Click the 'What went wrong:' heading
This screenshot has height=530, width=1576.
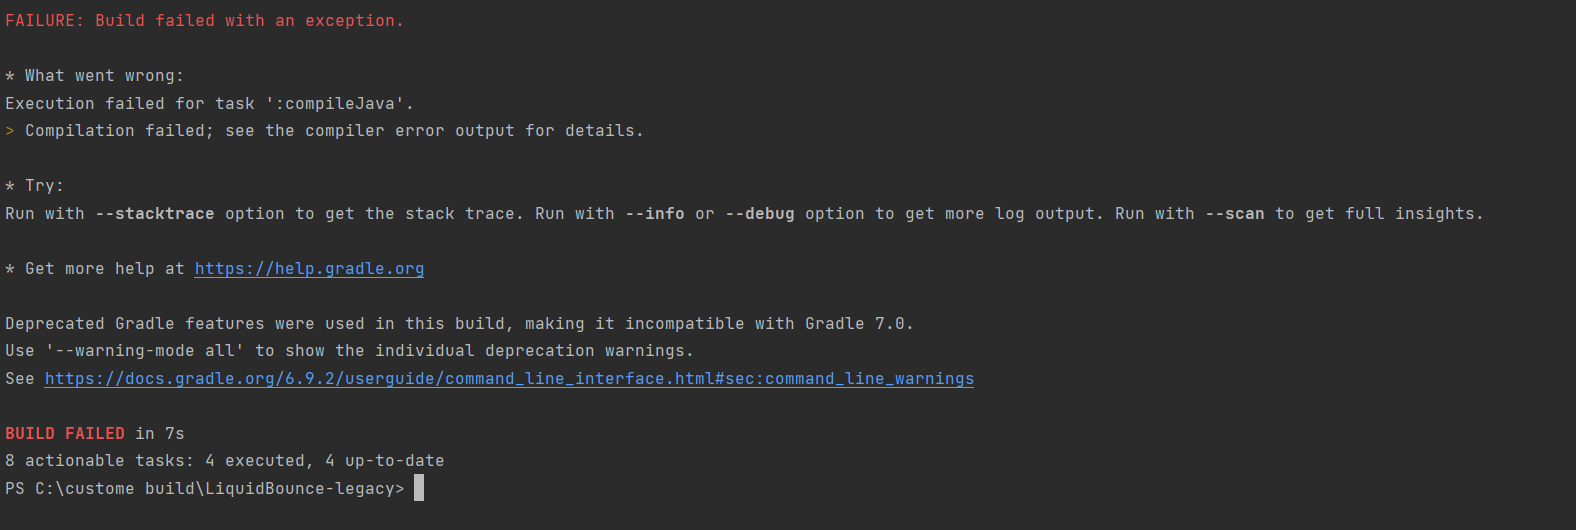104,76
